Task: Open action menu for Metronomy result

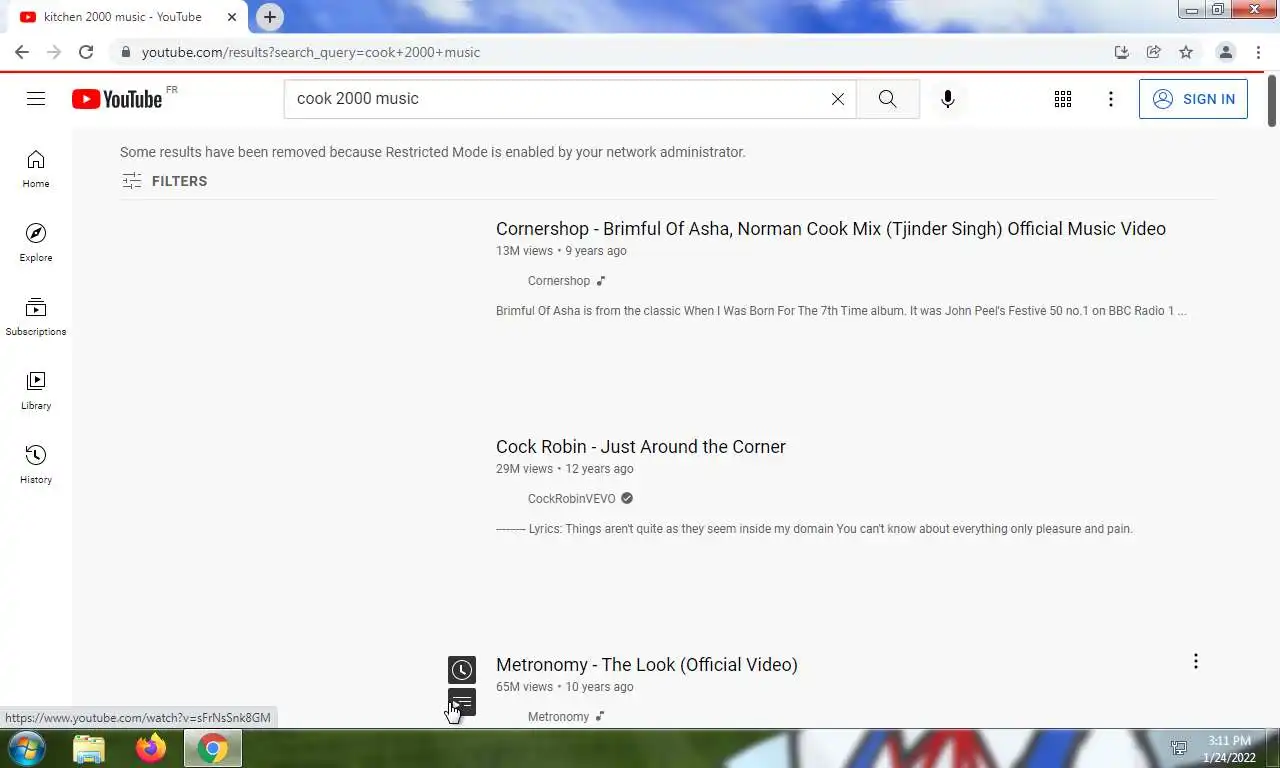Action: (1195, 661)
